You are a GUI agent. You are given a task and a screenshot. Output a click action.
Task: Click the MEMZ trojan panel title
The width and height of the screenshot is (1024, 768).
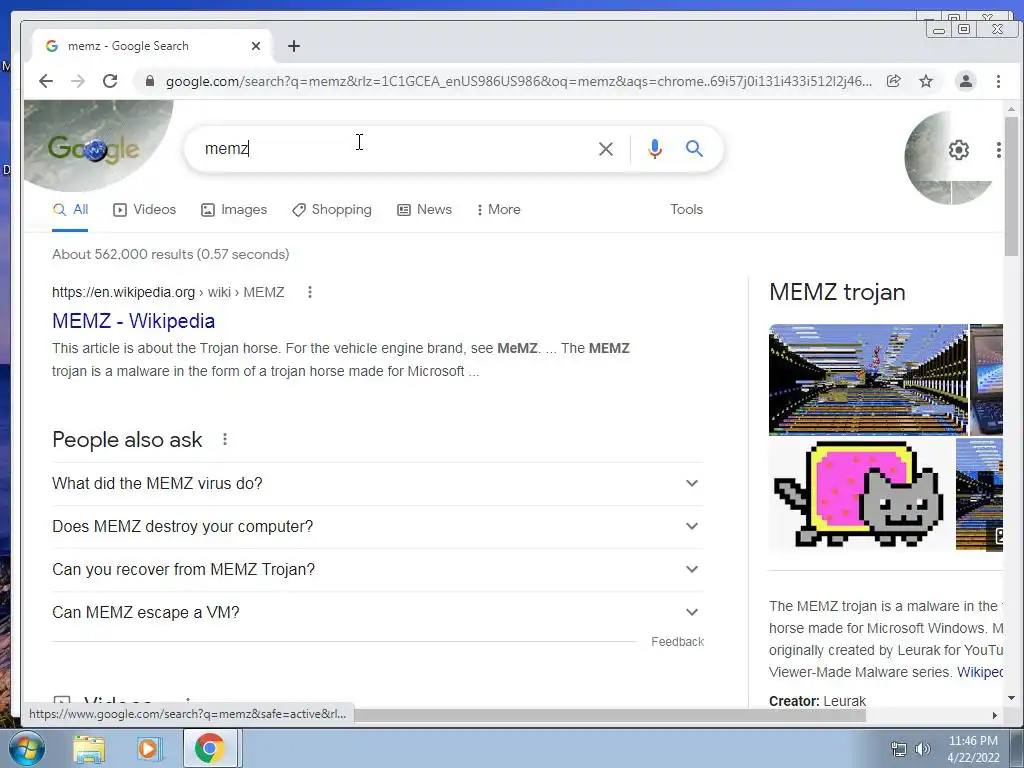point(837,292)
